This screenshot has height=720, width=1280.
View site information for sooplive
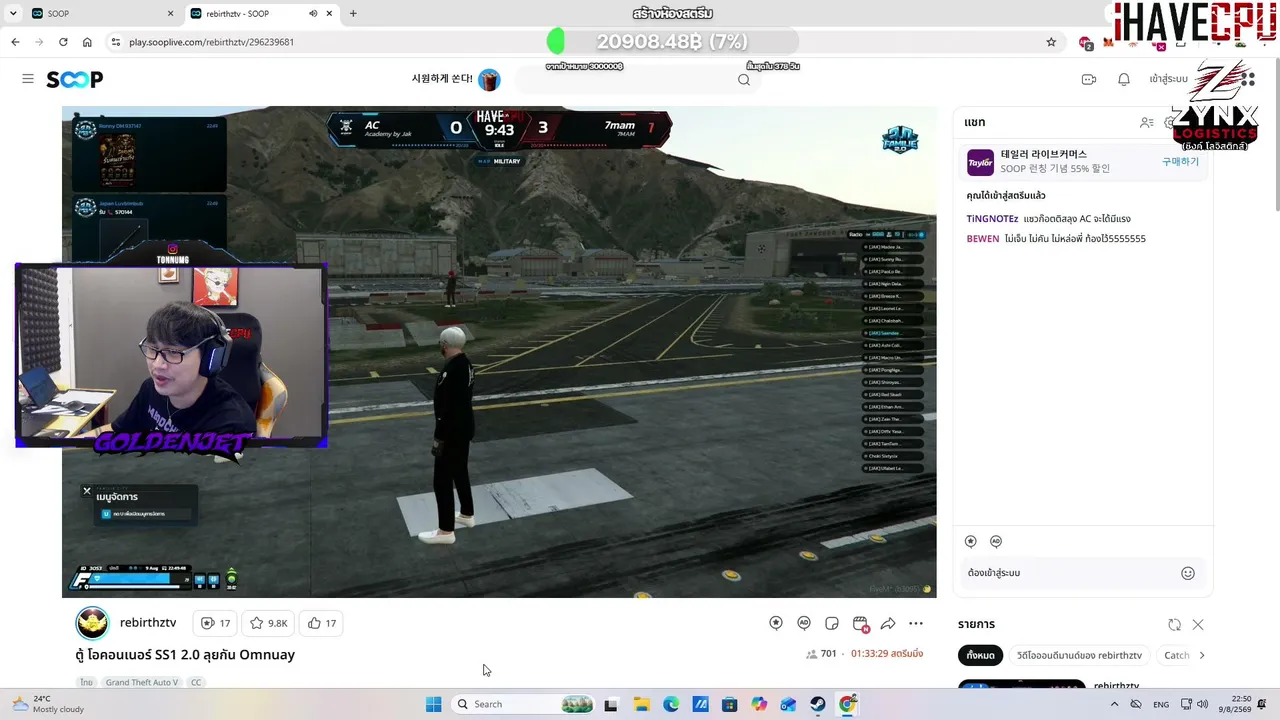tap(115, 42)
